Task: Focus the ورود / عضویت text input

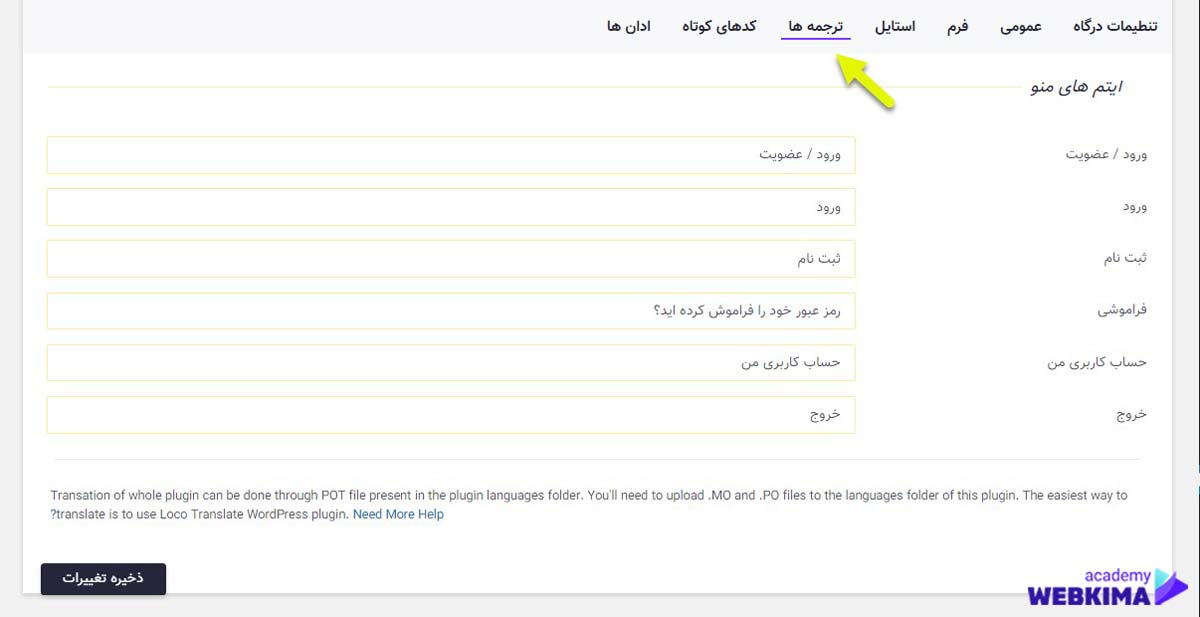Action: pos(451,155)
